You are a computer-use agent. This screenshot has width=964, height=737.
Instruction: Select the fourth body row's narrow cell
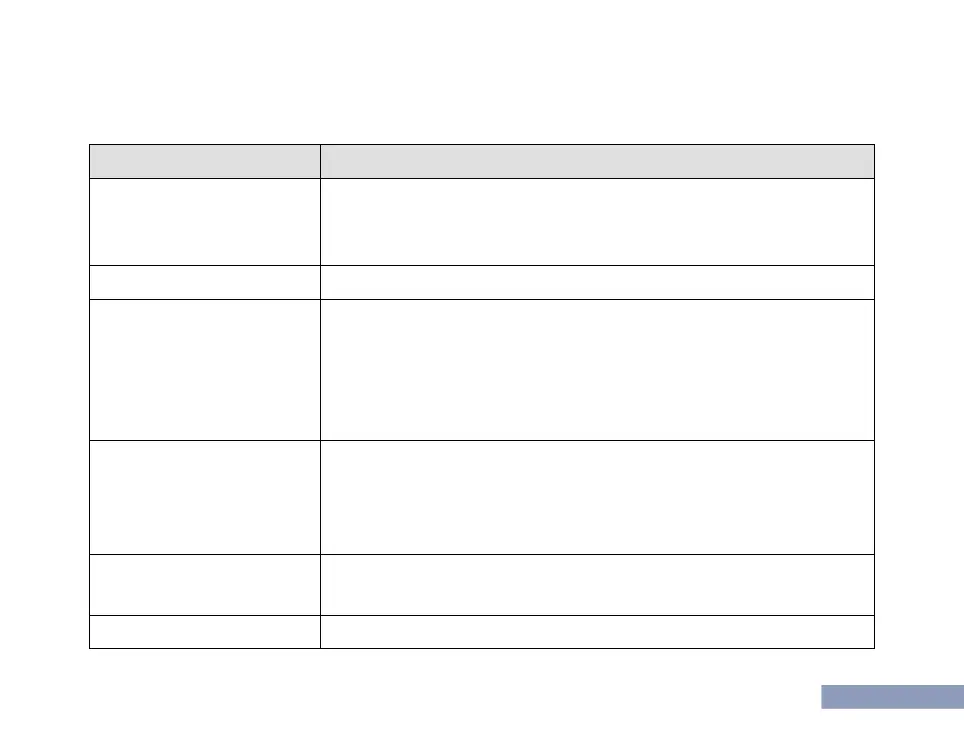point(205,497)
